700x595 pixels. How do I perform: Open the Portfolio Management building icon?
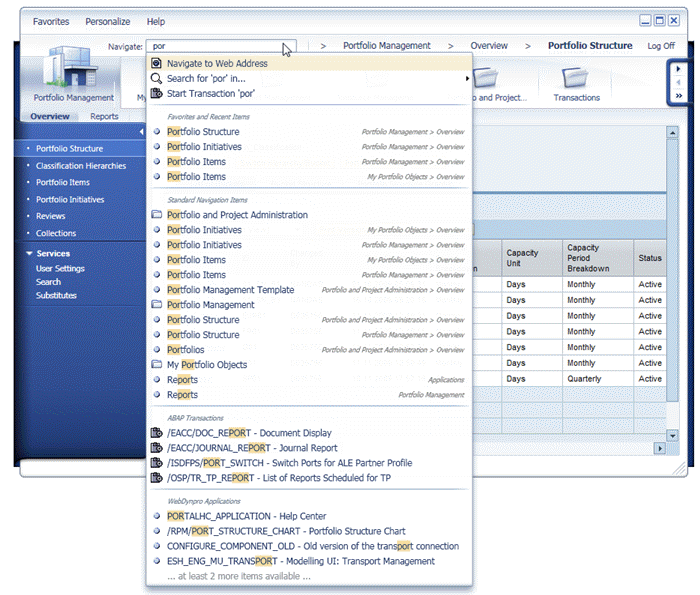(71, 67)
